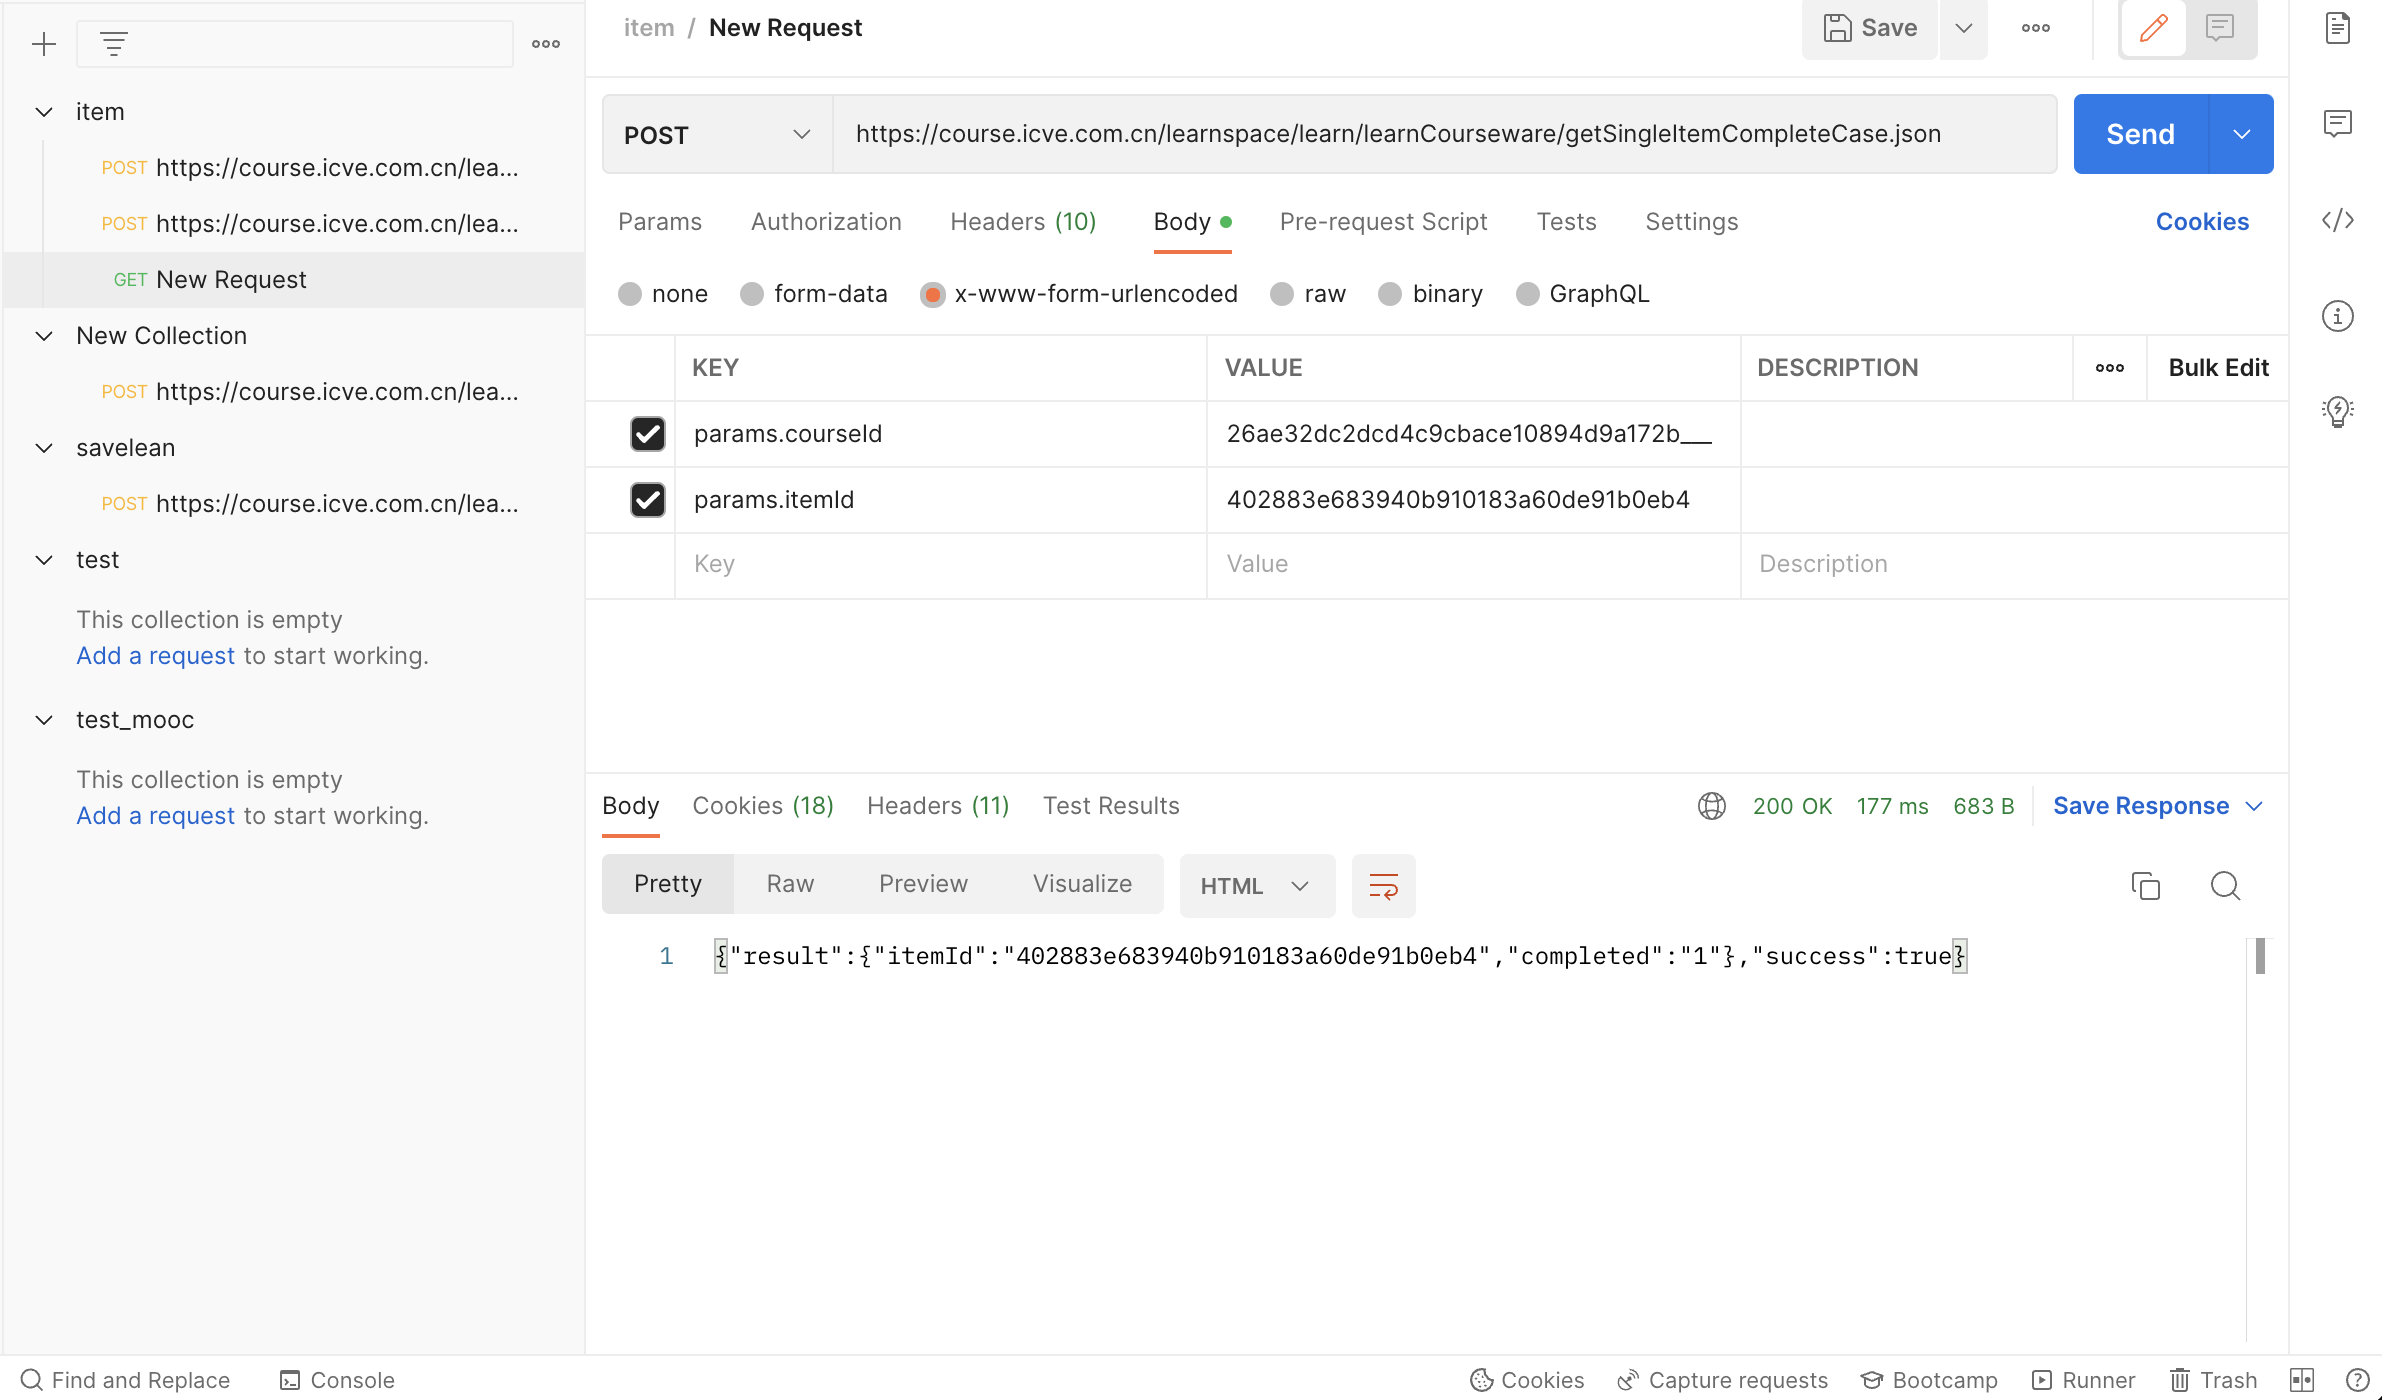Copy response body with copy icon
Screen dimensions: 2382x1400
click(2145, 886)
